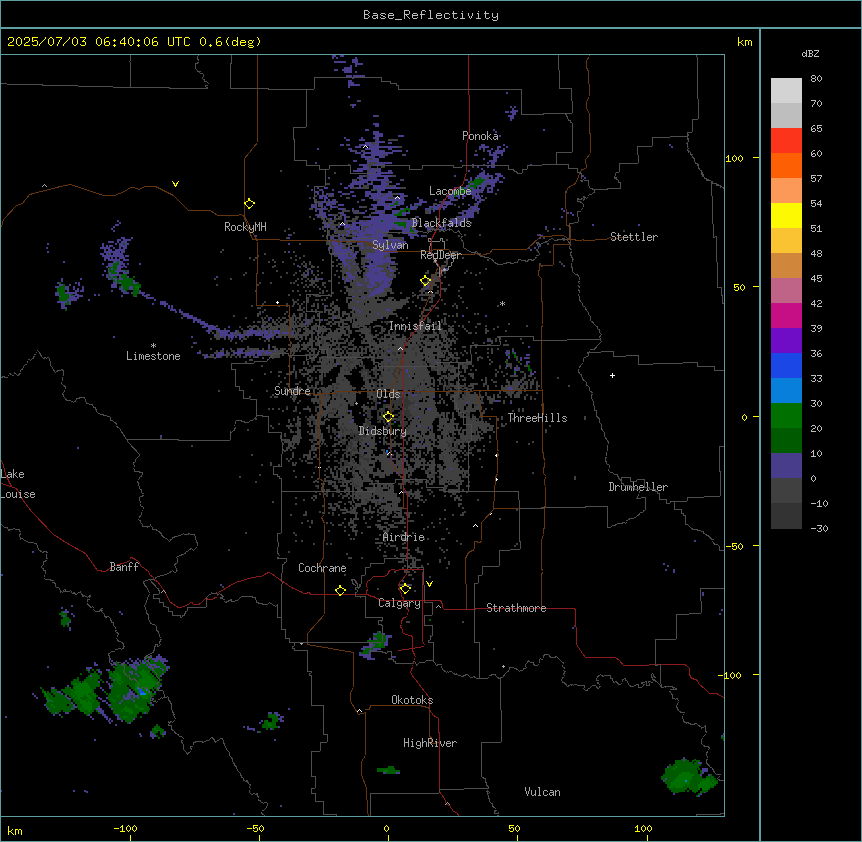Click the red 65–60 dBZ legend swatch

click(x=786, y=141)
